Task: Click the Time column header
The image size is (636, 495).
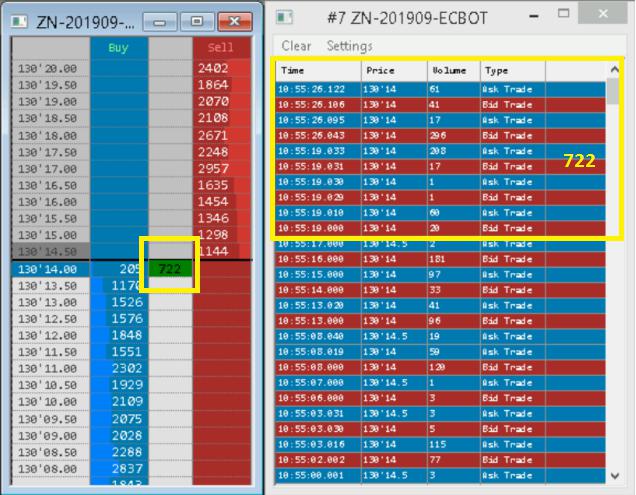Action: (x=318, y=71)
